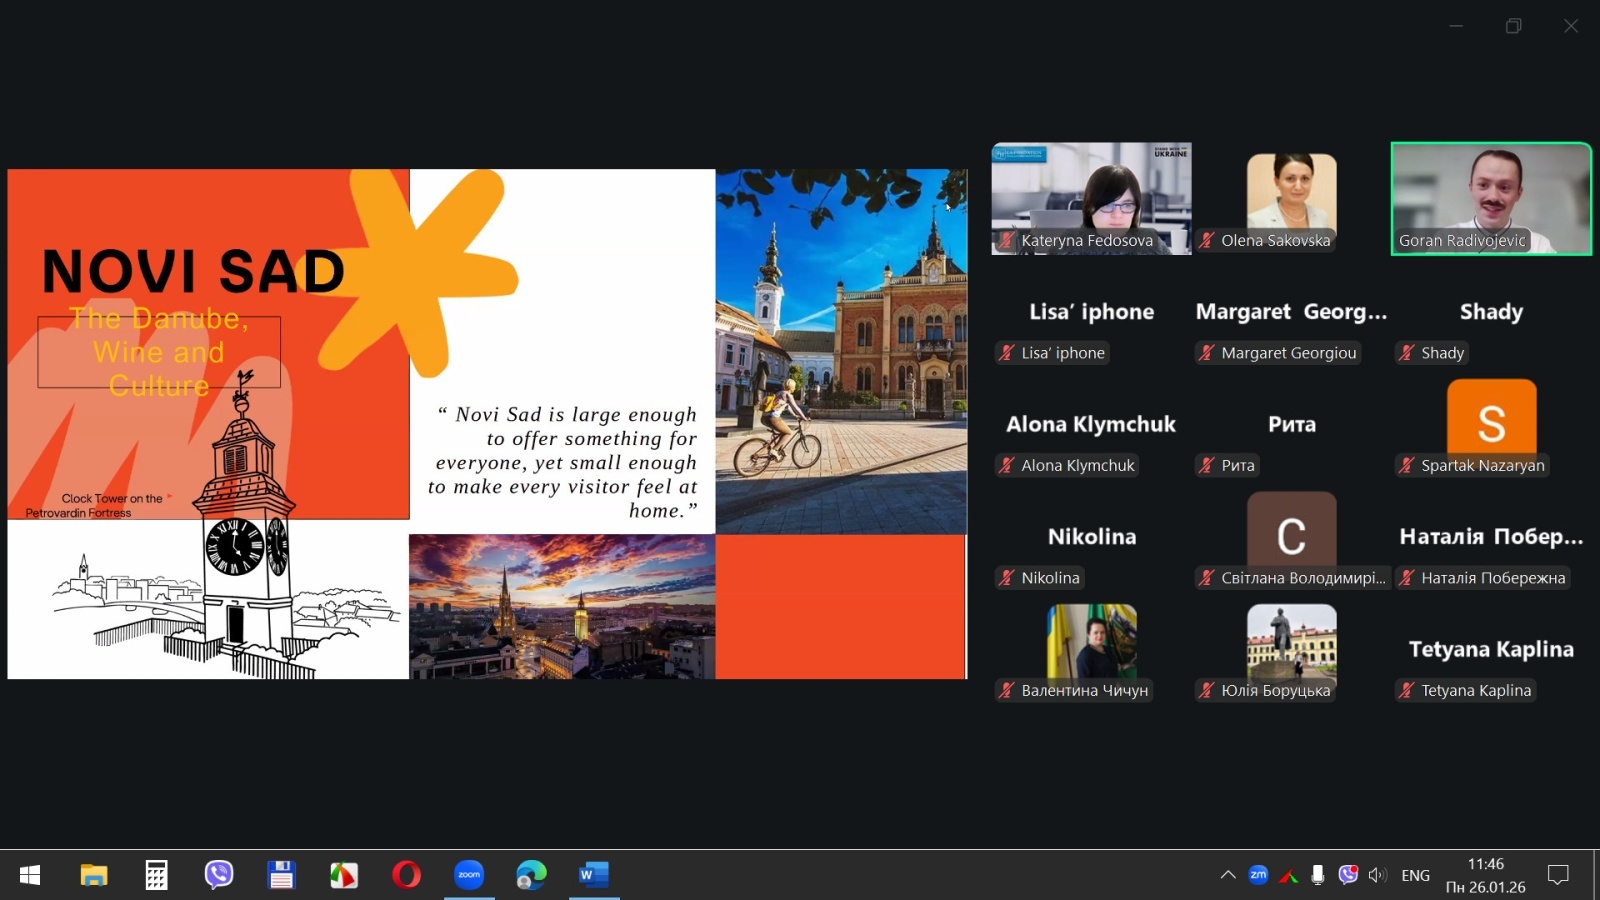
Task: Click the muted mic icon beside Tetyana Kaplina
Action: pyautogui.click(x=1406, y=690)
